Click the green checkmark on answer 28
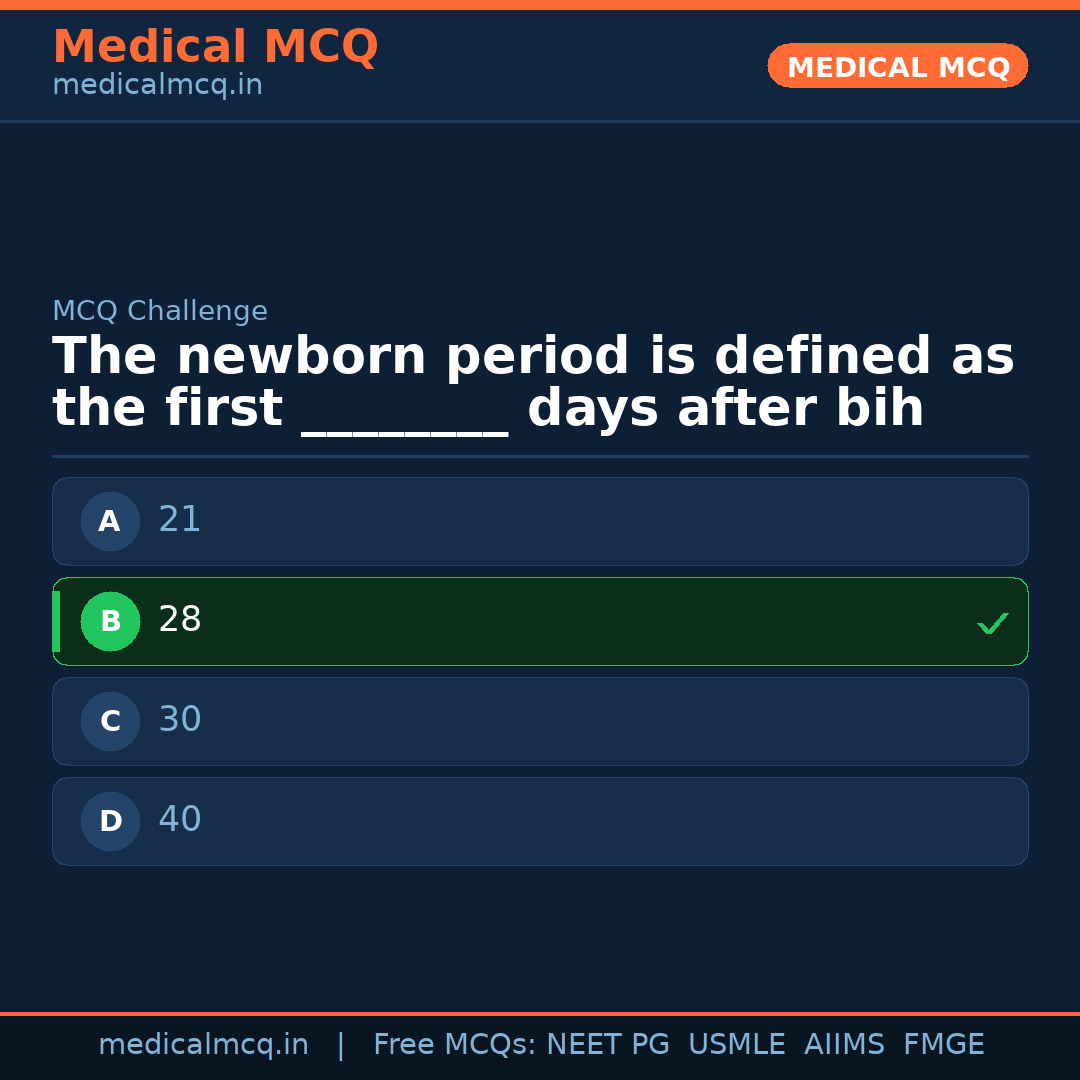 coord(992,623)
